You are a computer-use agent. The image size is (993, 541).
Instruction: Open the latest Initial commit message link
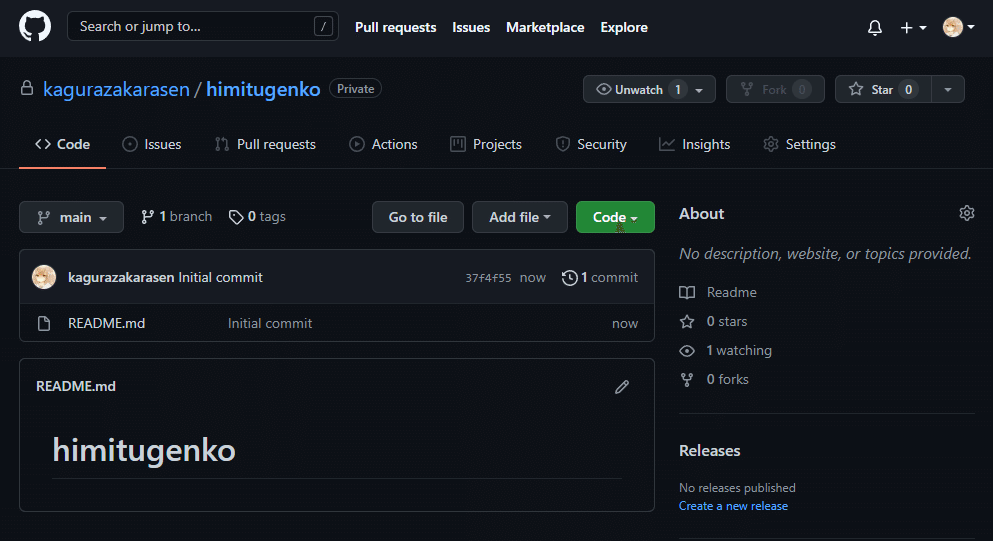(x=220, y=277)
